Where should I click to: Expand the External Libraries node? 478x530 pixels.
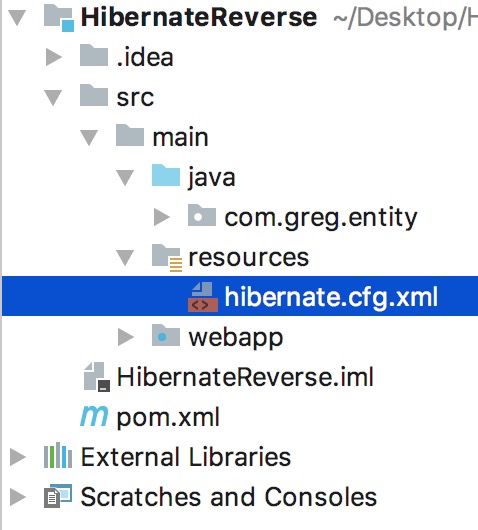[x=18, y=457]
